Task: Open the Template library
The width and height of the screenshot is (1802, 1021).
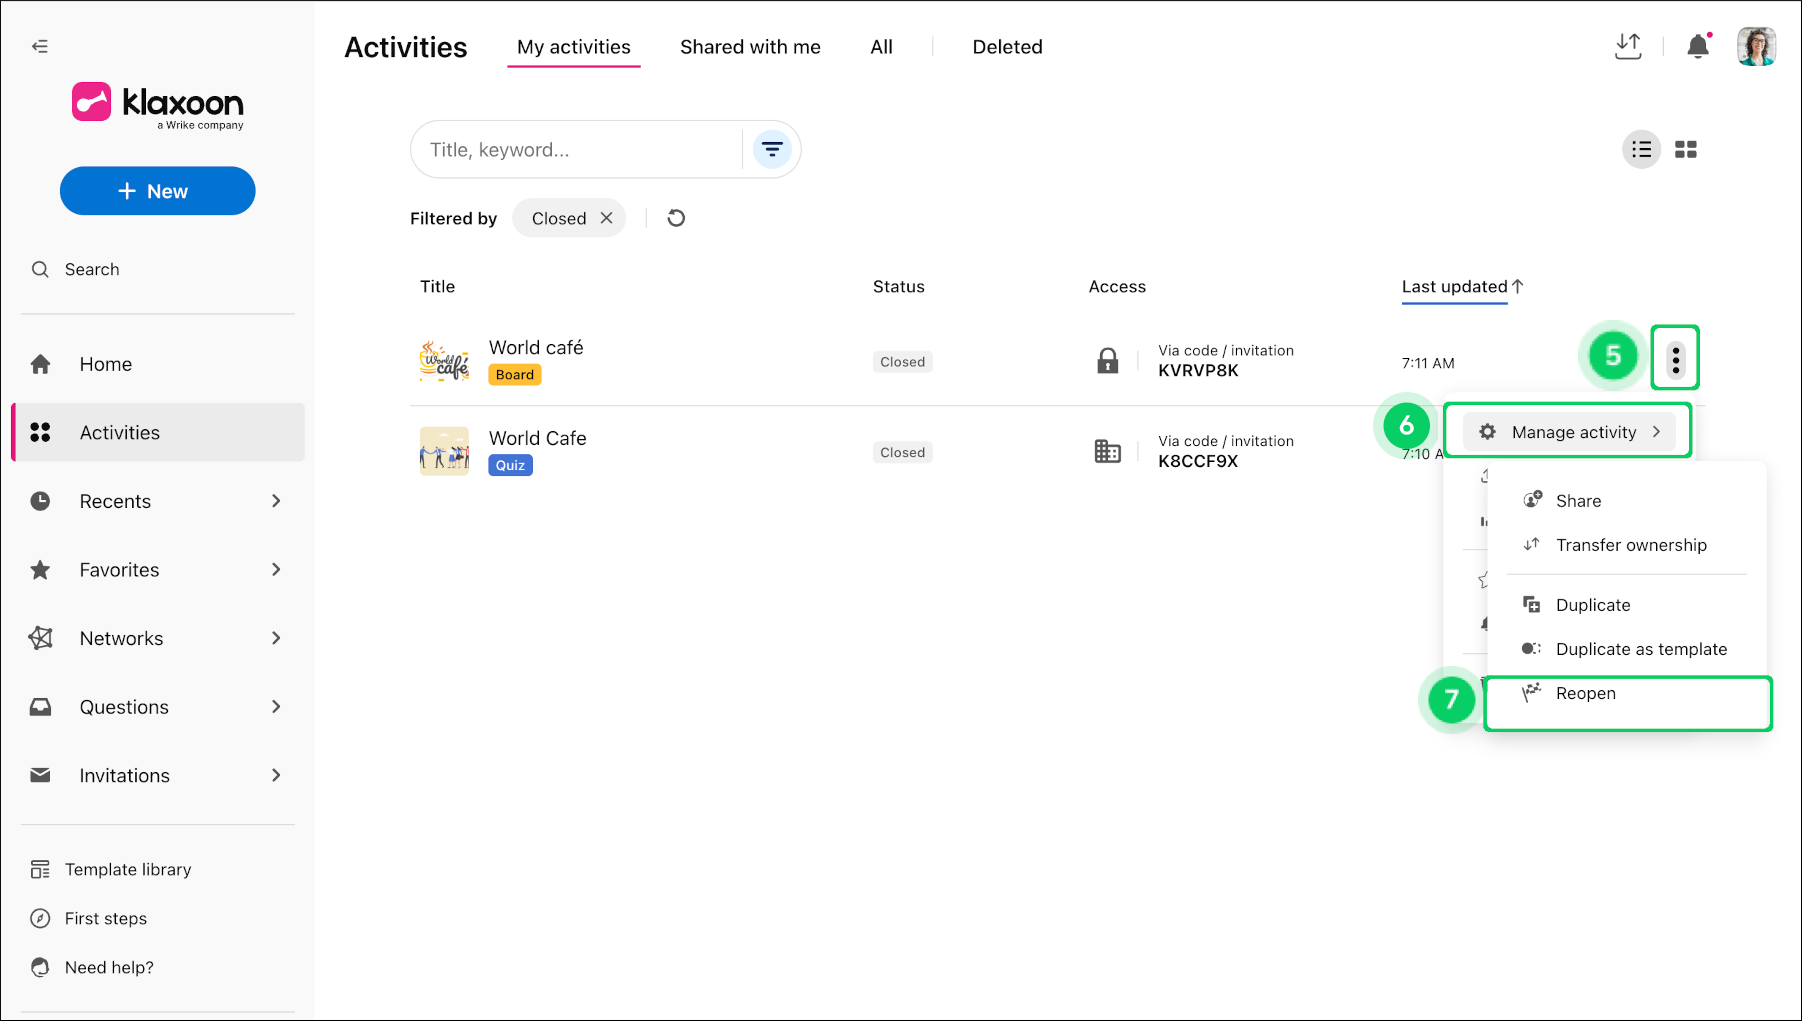Action: [x=127, y=868]
